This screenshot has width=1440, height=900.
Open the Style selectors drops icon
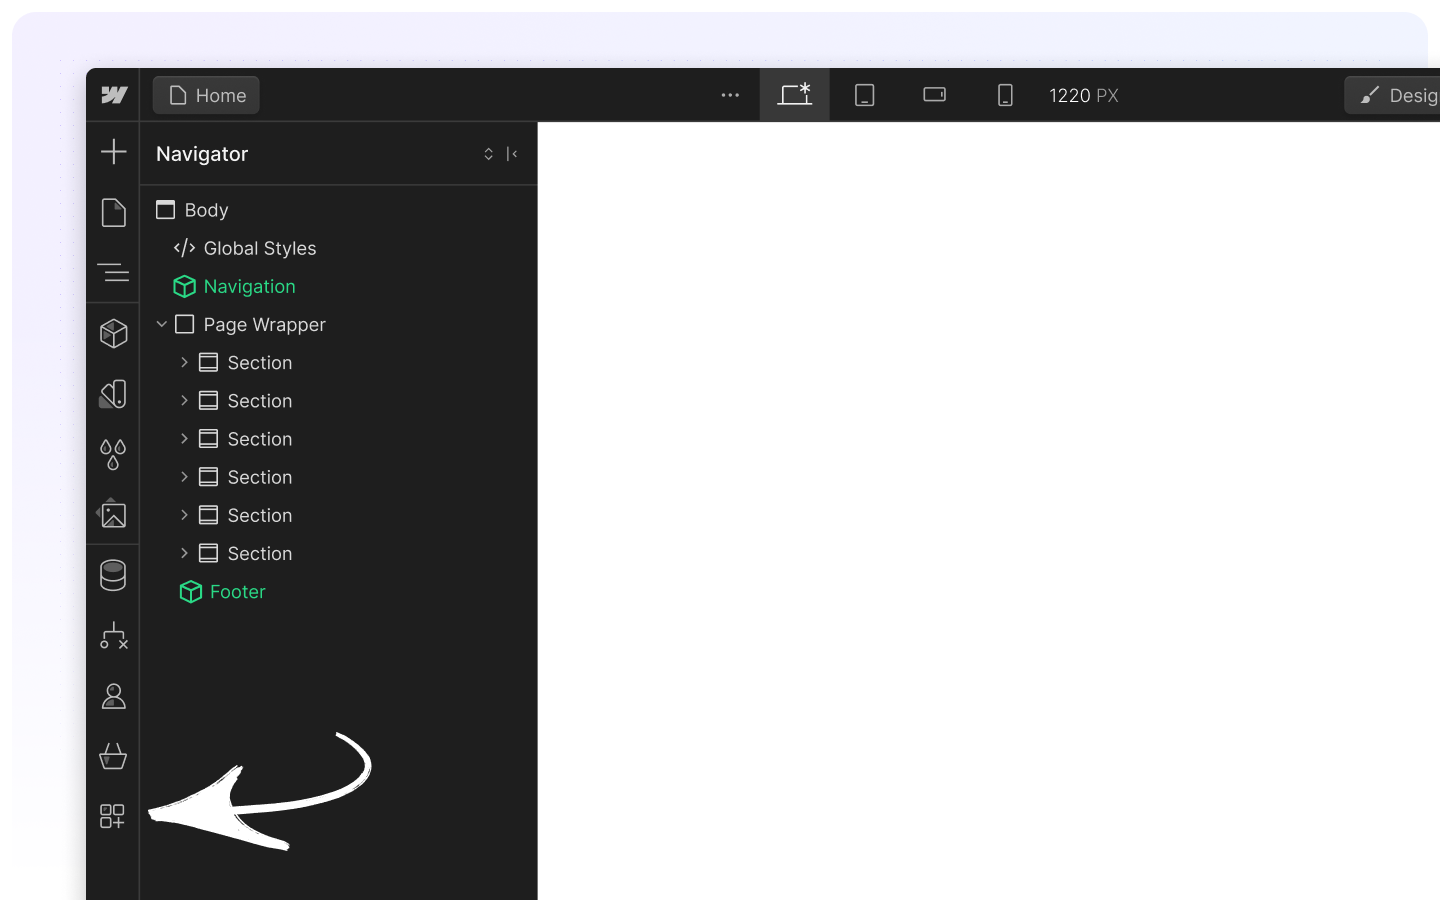pos(114,454)
